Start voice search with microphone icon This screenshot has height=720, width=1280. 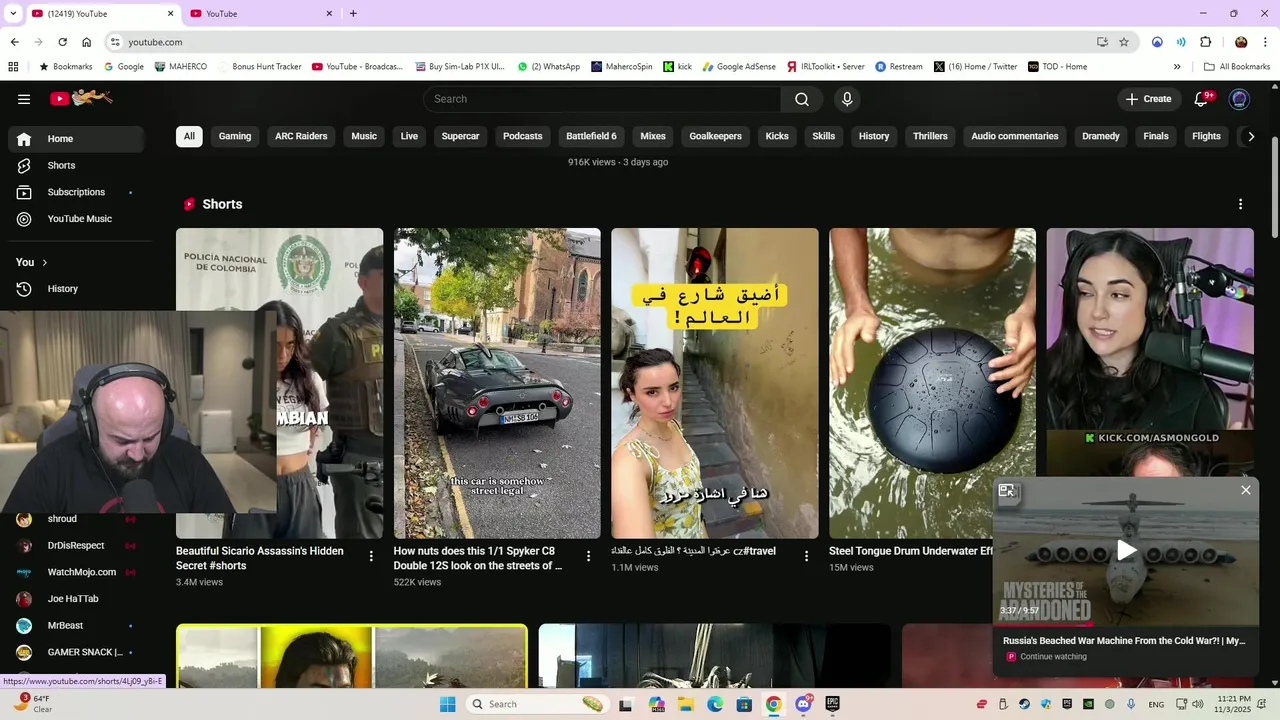click(x=847, y=99)
